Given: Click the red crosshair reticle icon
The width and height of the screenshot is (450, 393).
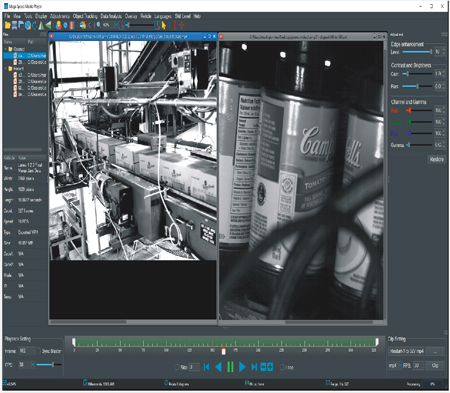Looking at the screenshot, I should pos(181,25).
